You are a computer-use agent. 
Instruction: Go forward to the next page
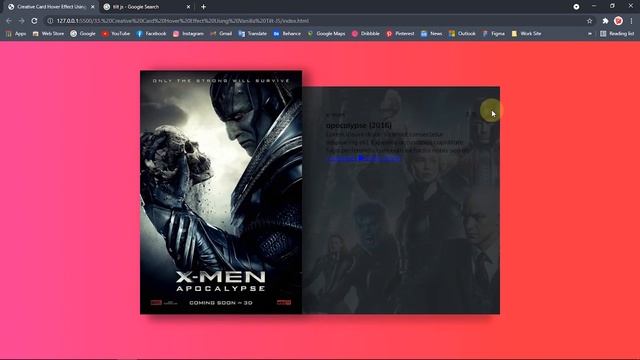pos(22,20)
